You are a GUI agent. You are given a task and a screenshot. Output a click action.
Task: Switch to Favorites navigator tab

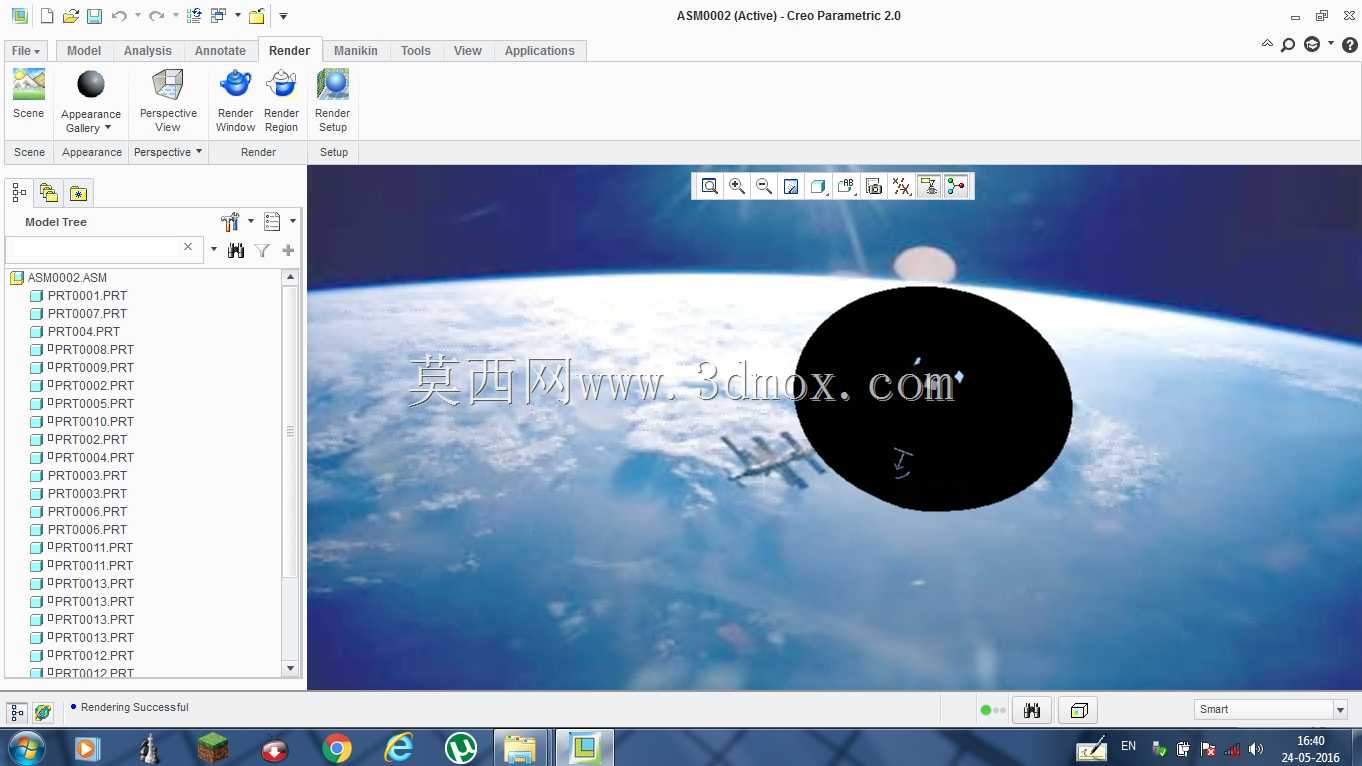coord(79,192)
